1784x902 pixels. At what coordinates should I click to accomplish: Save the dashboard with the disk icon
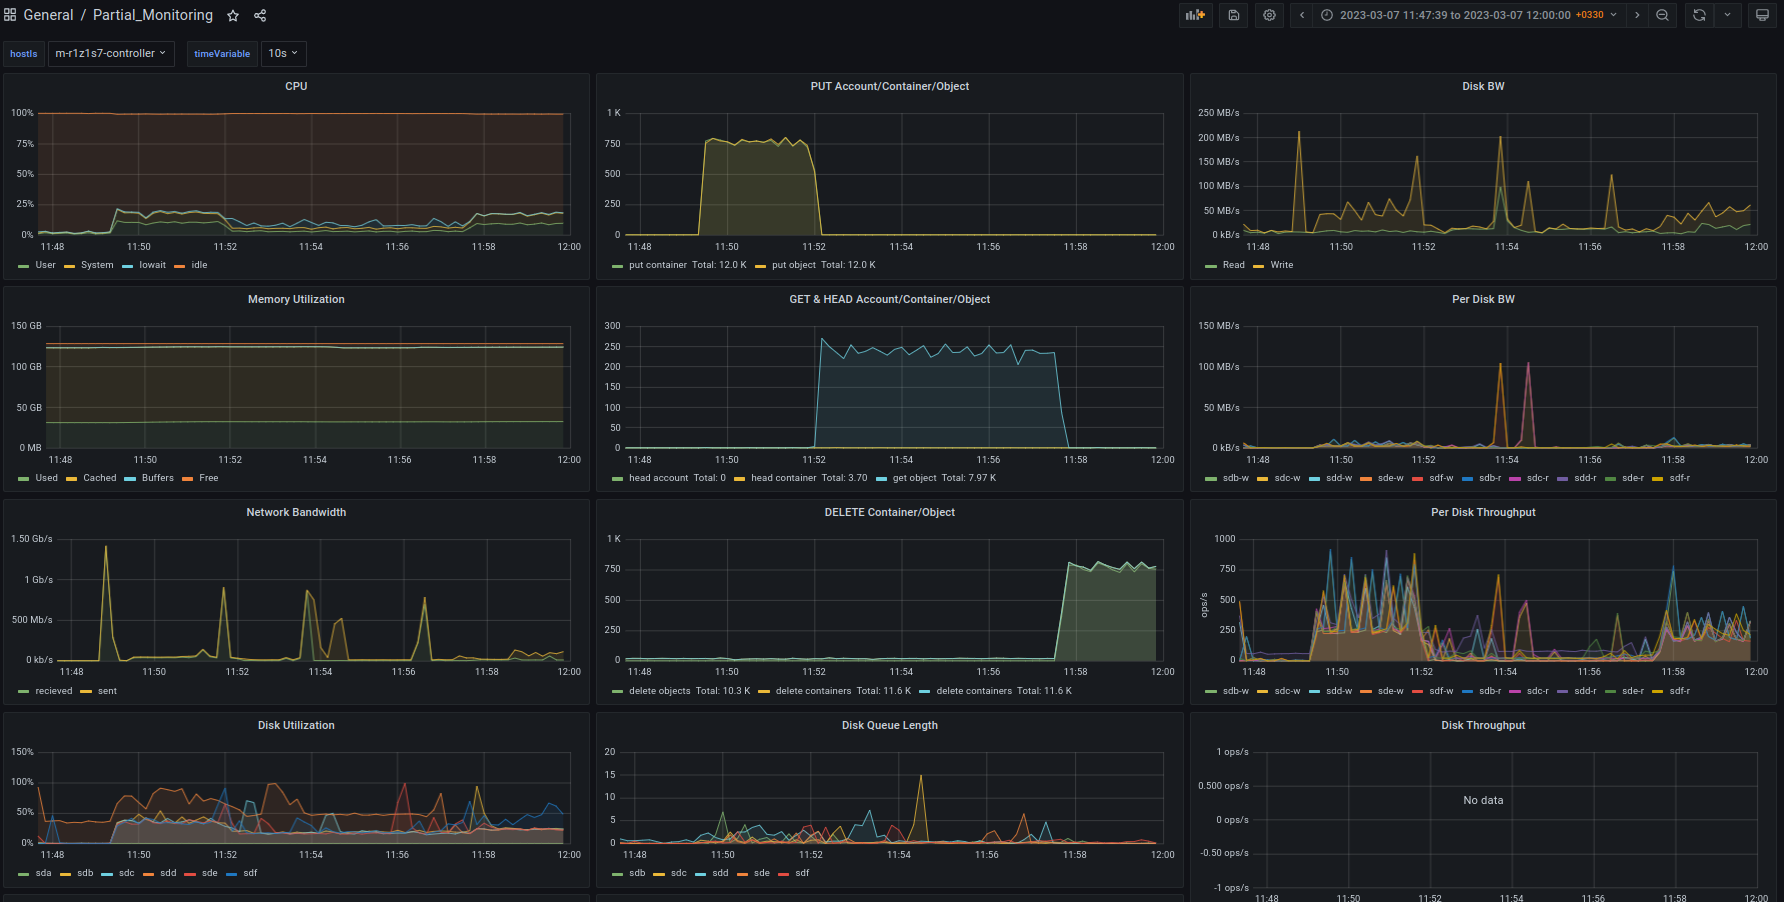pyautogui.click(x=1234, y=15)
